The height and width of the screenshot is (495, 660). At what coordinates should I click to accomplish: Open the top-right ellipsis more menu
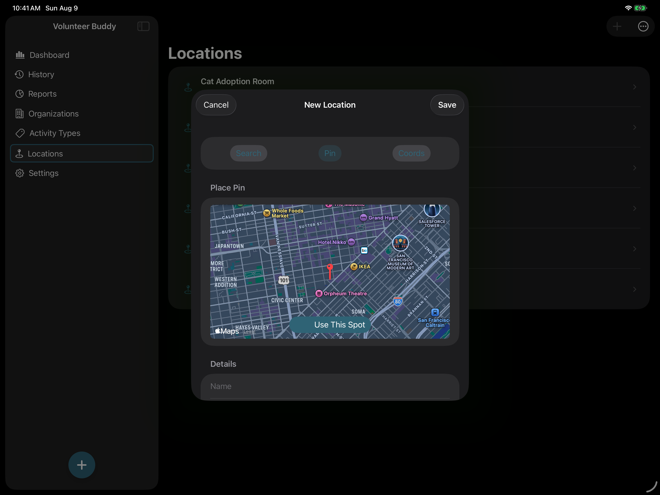[x=643, y=27]
